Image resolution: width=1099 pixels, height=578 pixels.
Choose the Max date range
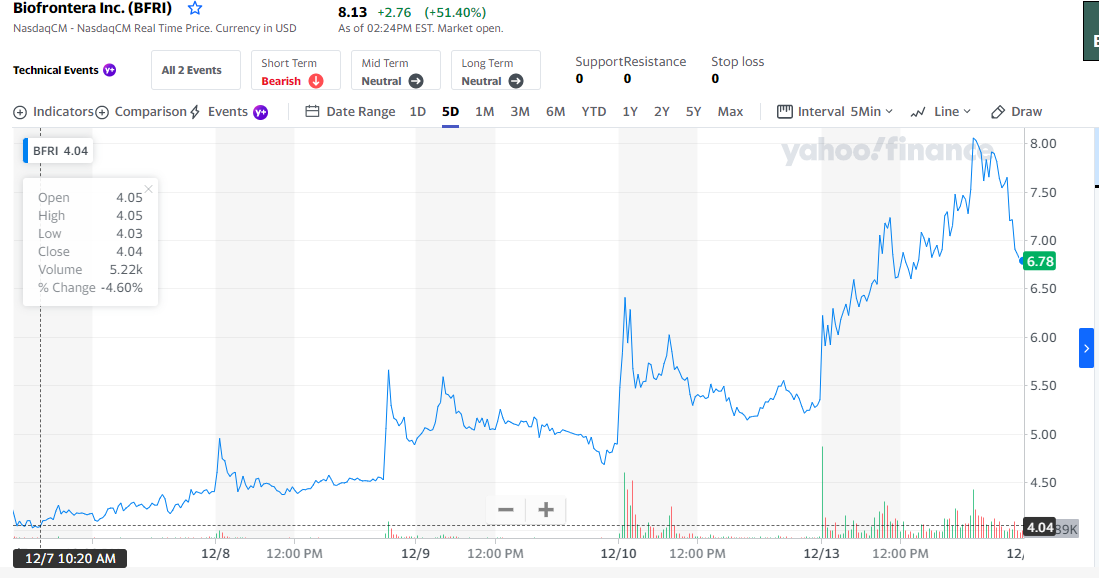730,111
